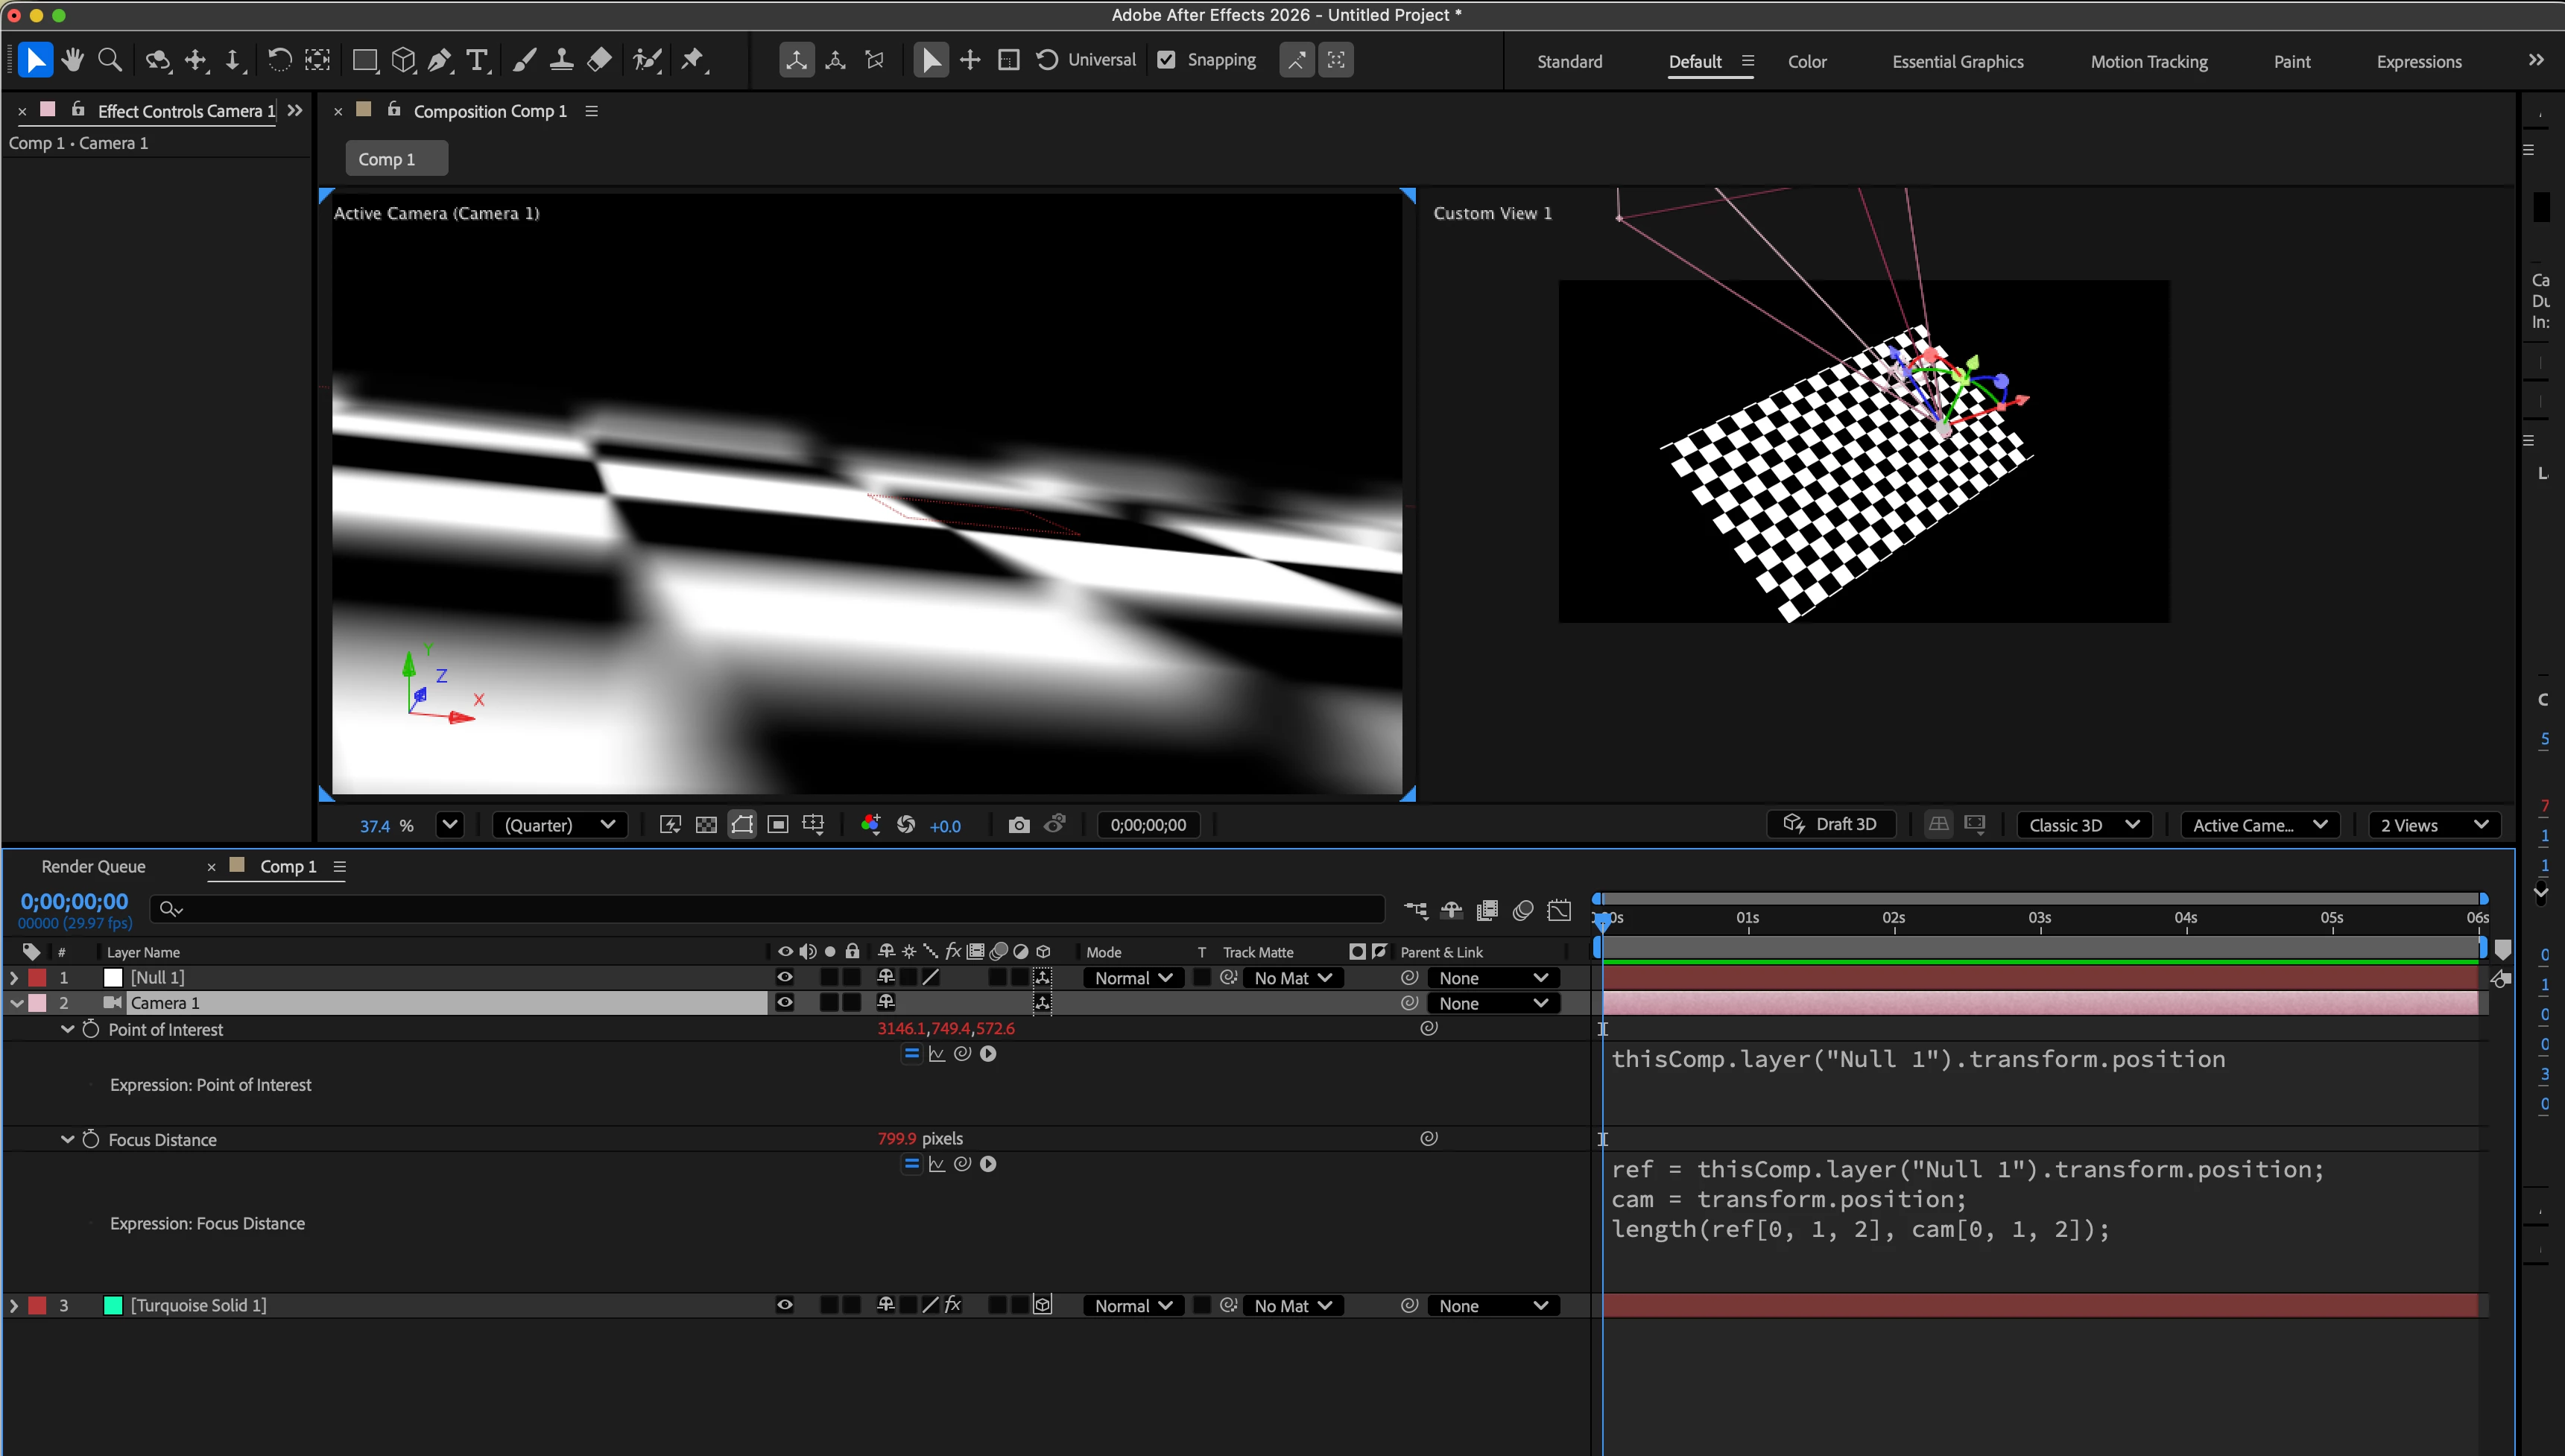Viewport: 2565px width, 1456px height.
Task: Open the Classic 3D renderer dropdown
Action: pyautogui.click(x=2083, y=825)
